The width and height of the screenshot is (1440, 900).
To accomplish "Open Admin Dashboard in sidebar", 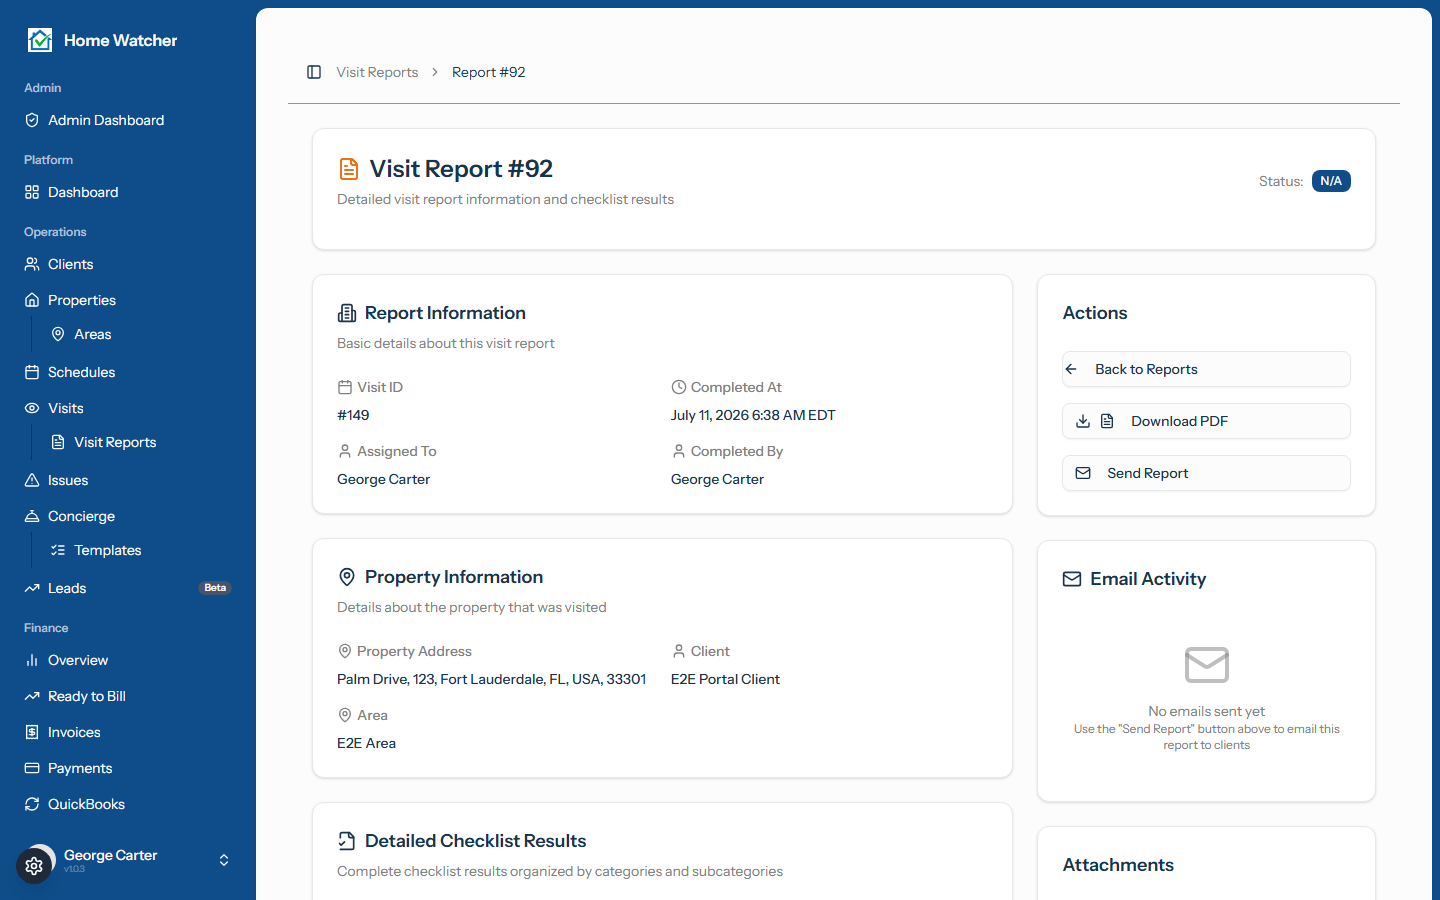I will 128,120.
